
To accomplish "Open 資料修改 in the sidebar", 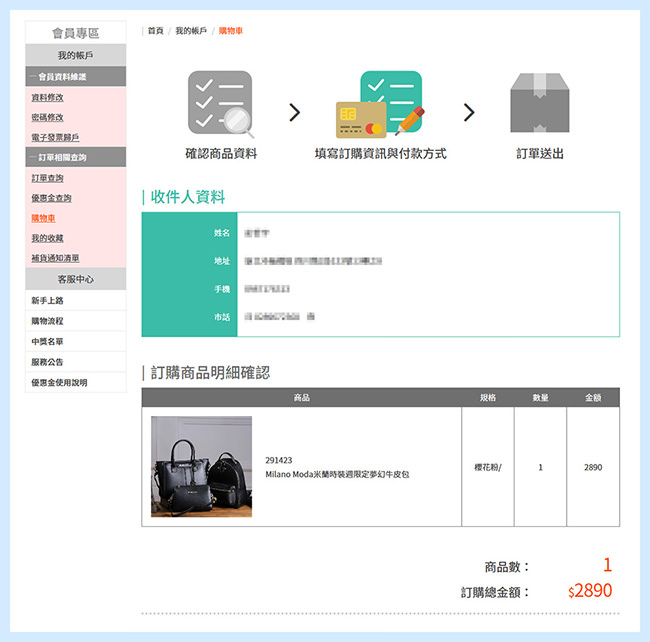I will click(x=47, y=98).
